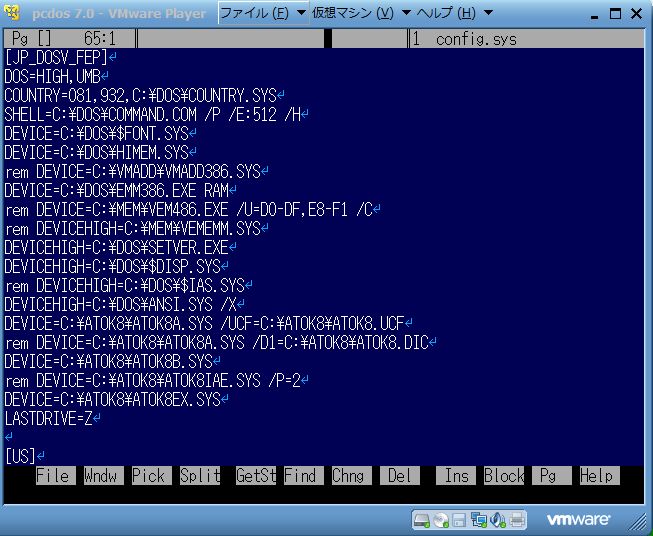653x536 pixels.
Task: Click the Pg [] mode indicator
Action: tap(32, 39)
